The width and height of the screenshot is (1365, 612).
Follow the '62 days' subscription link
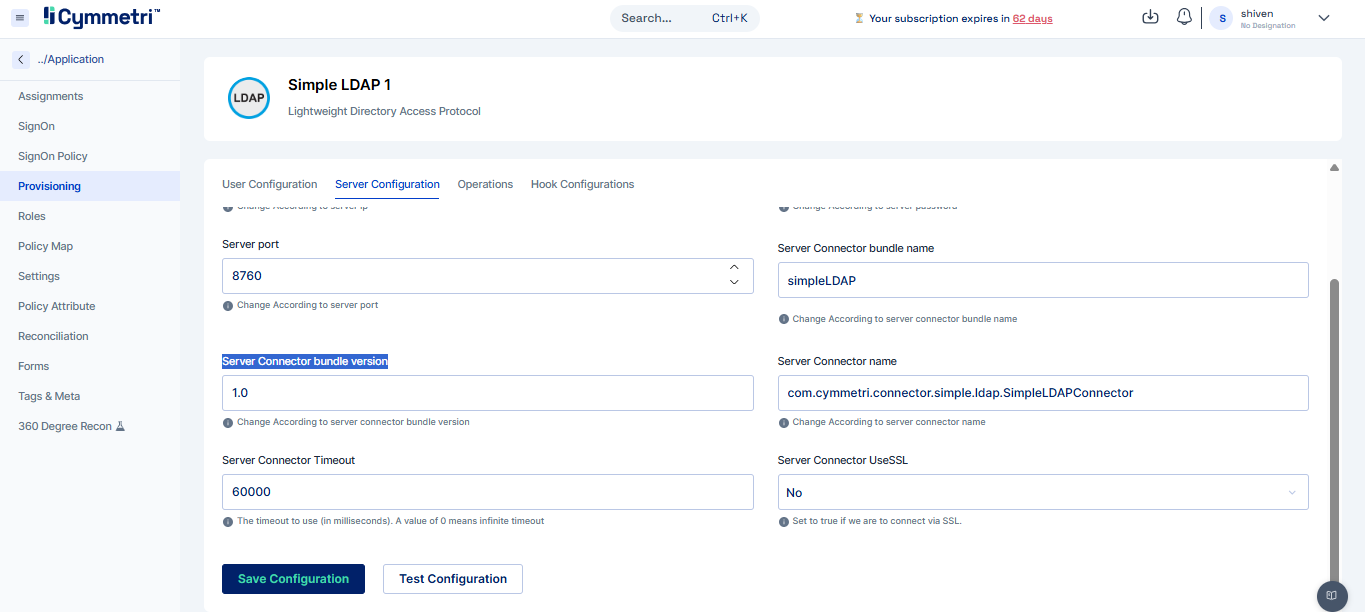tap(1032, 18)
